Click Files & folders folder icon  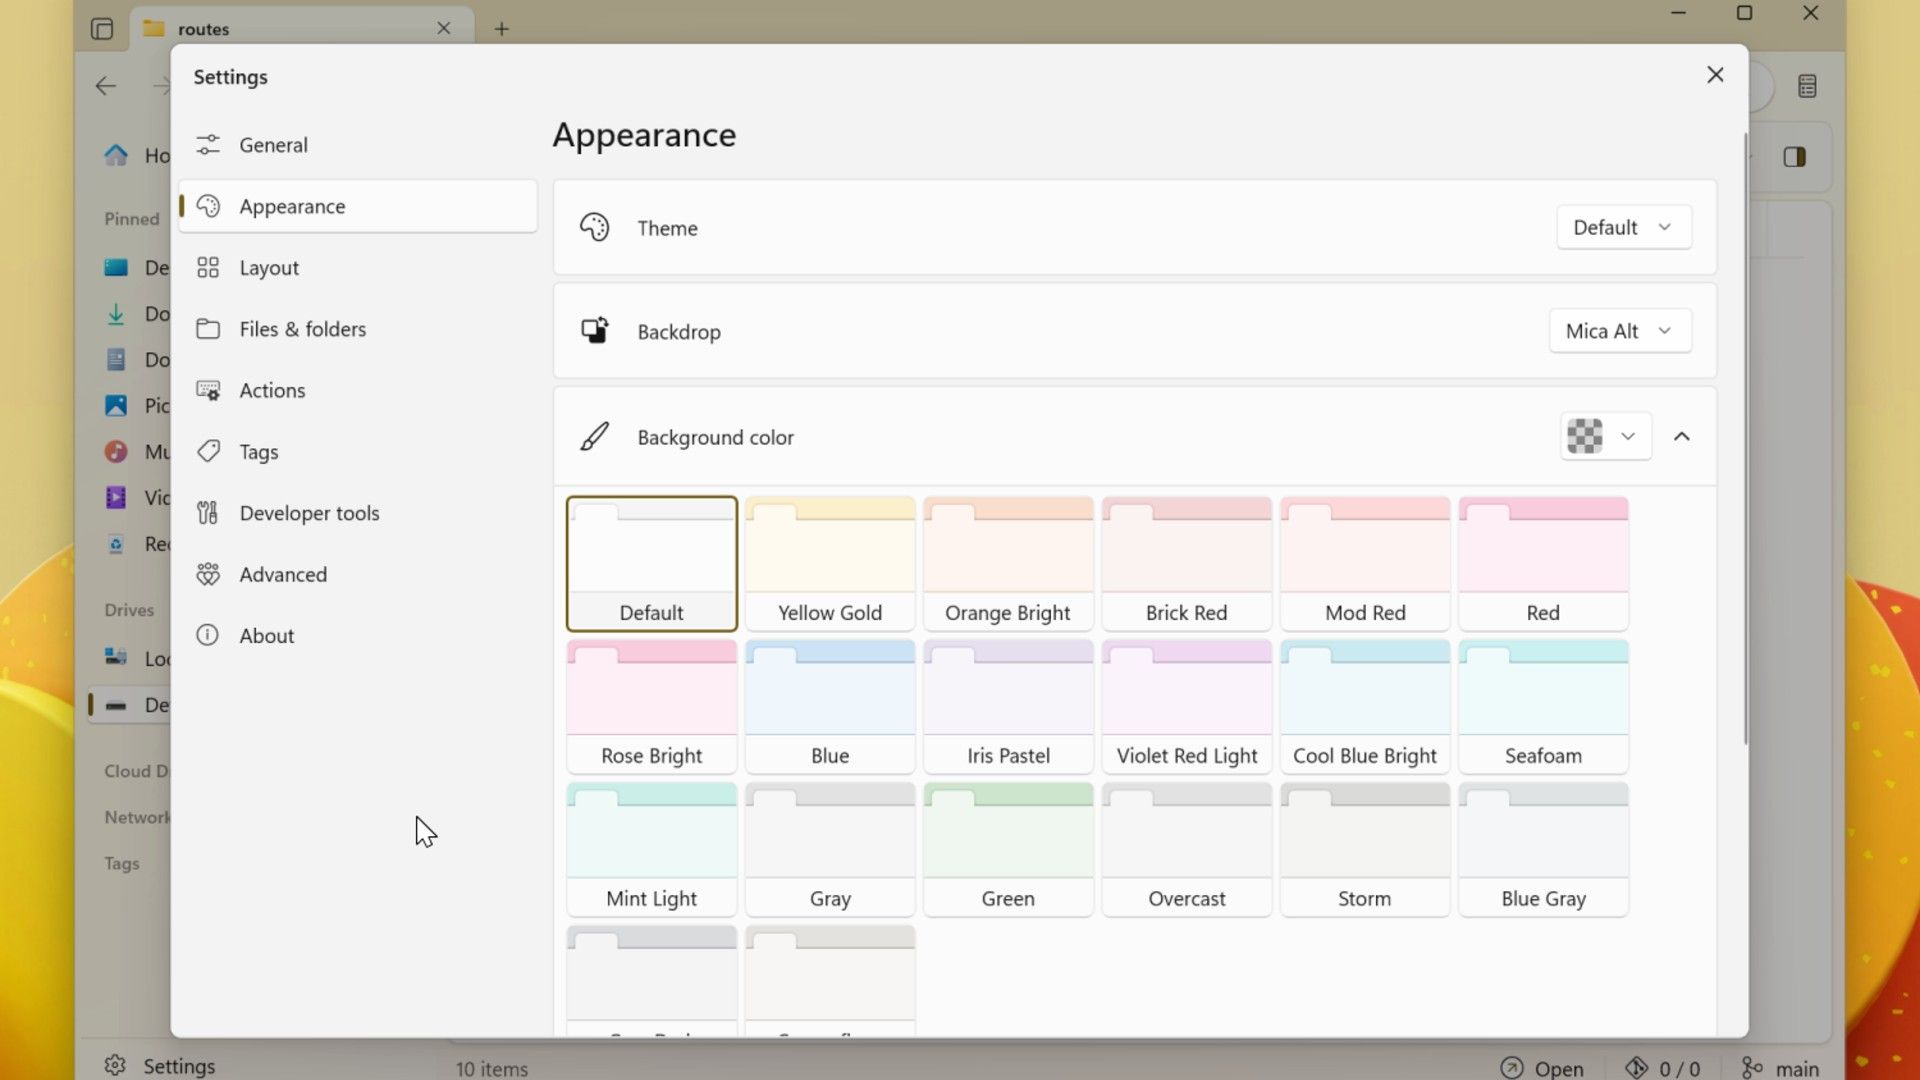click(208, 329)
